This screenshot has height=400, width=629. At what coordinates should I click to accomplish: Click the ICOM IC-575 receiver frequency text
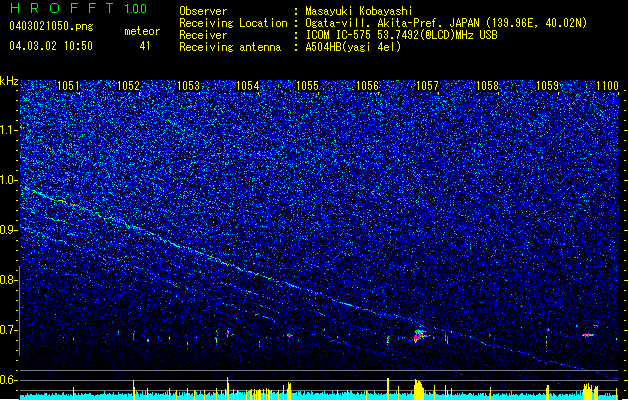401,35
